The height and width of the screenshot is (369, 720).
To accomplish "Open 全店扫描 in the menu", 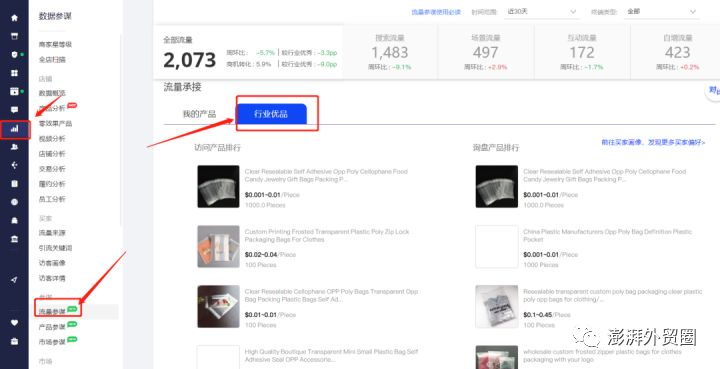I will (52, 60).
